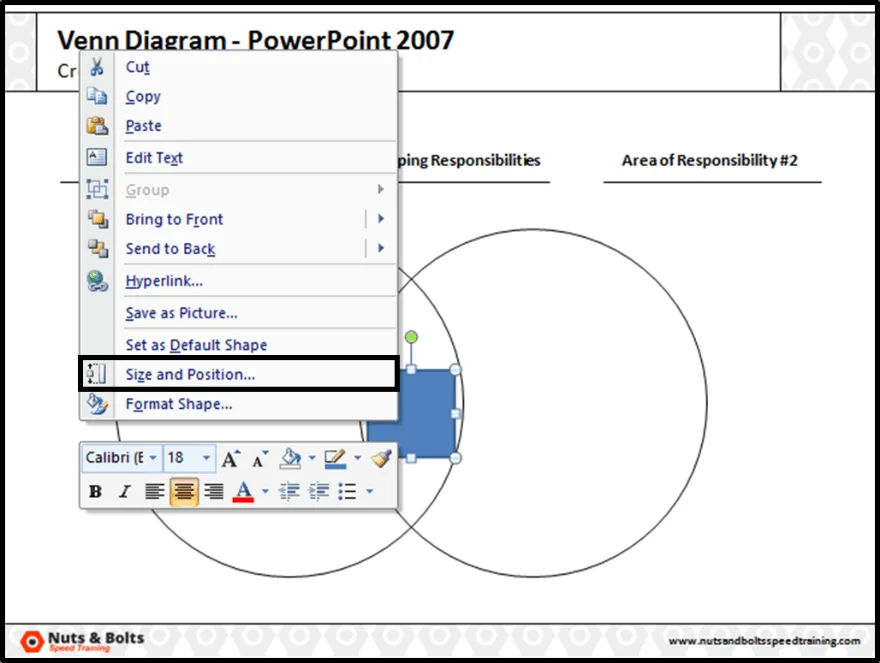Click the Size and Position icon
The width and height of the screenshot is (880, 663).
tap(96, 374)
